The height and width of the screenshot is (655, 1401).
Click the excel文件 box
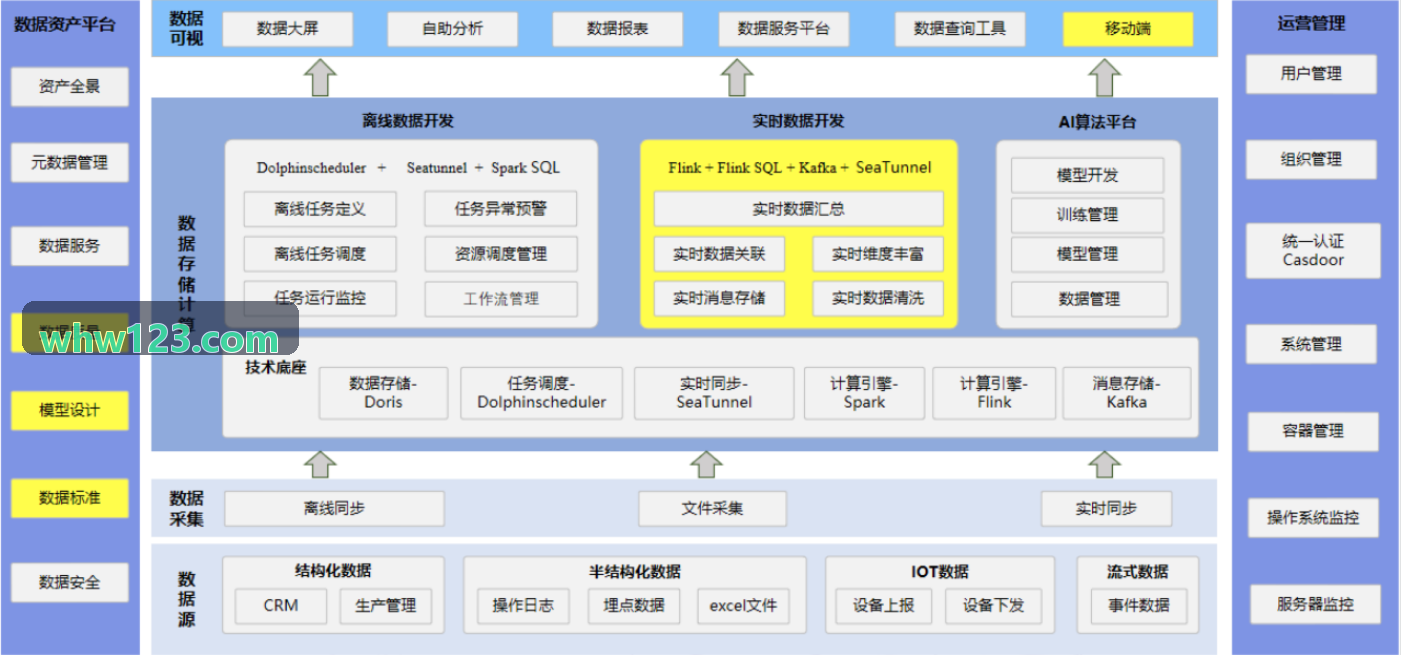click(744, 606)
